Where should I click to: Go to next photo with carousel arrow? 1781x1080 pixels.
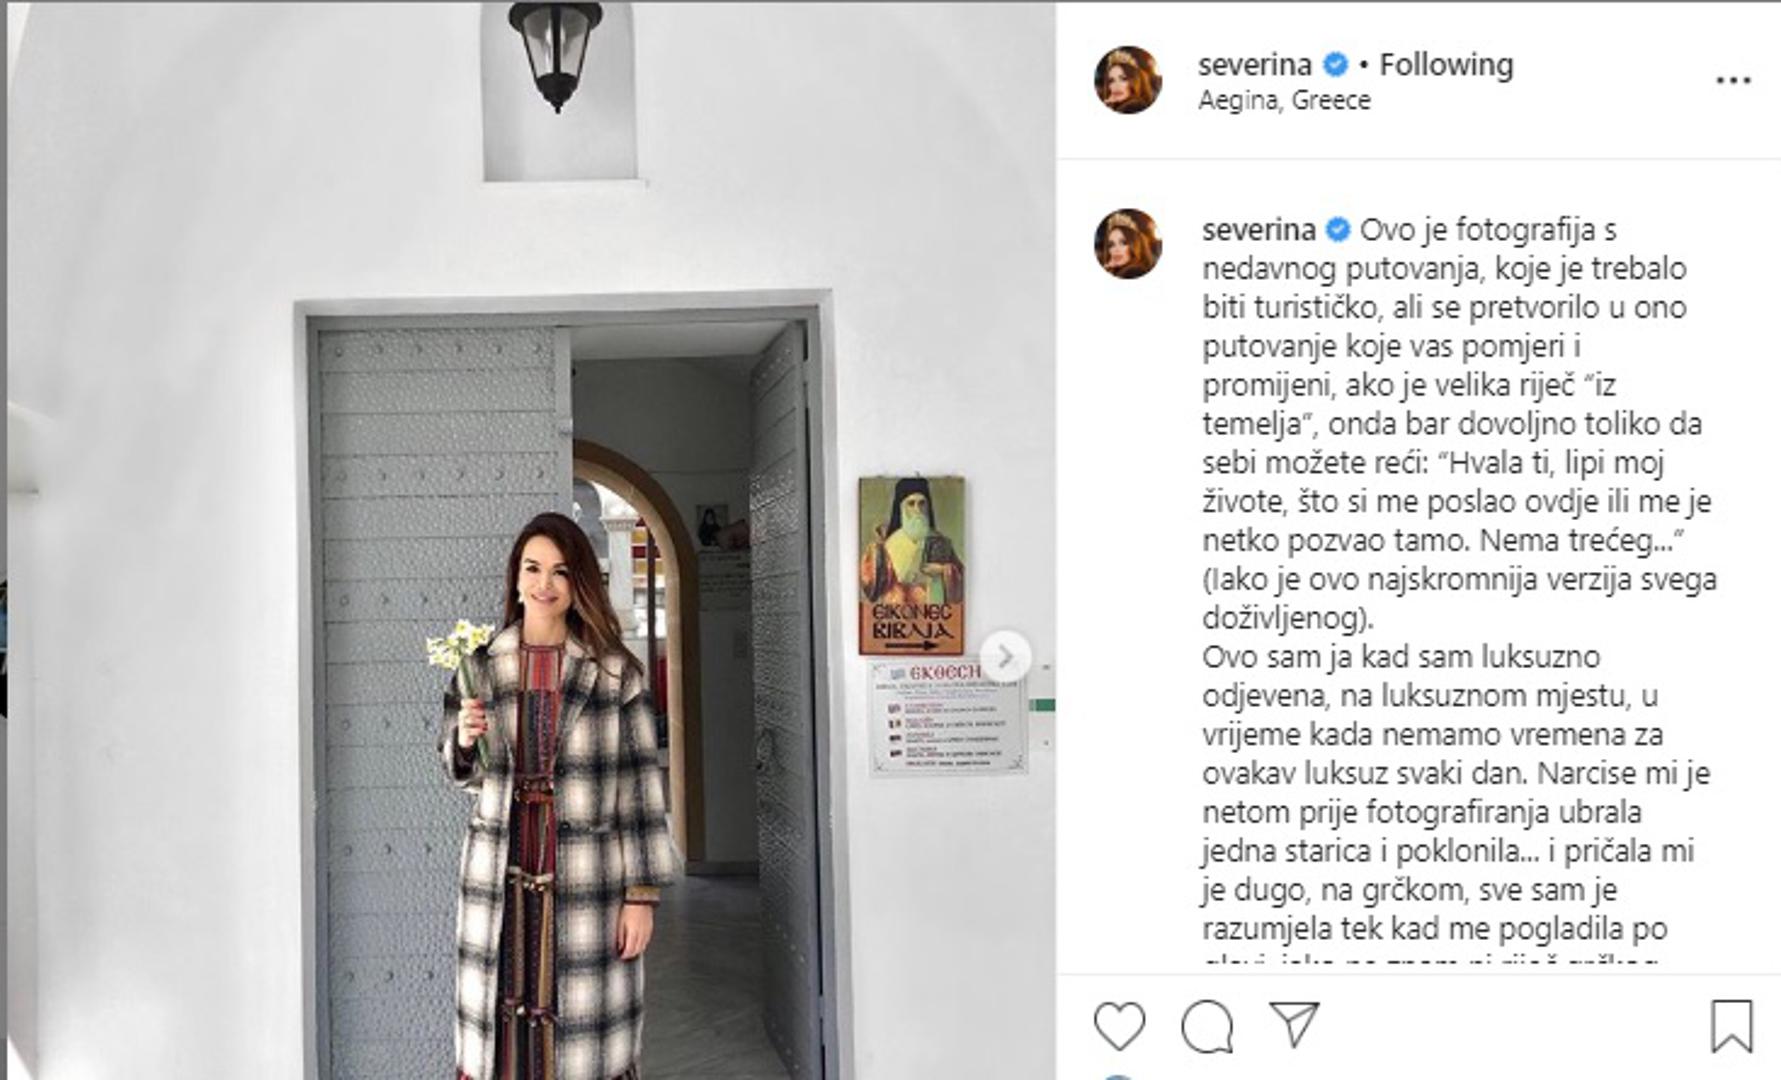click(x=1005, y=657)
